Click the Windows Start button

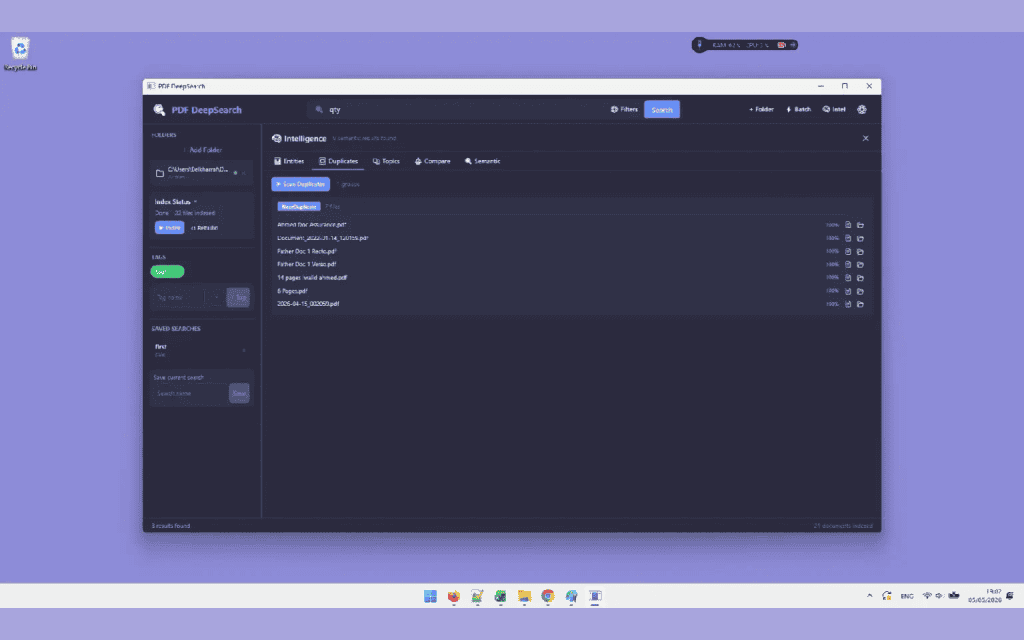(430, 596)
